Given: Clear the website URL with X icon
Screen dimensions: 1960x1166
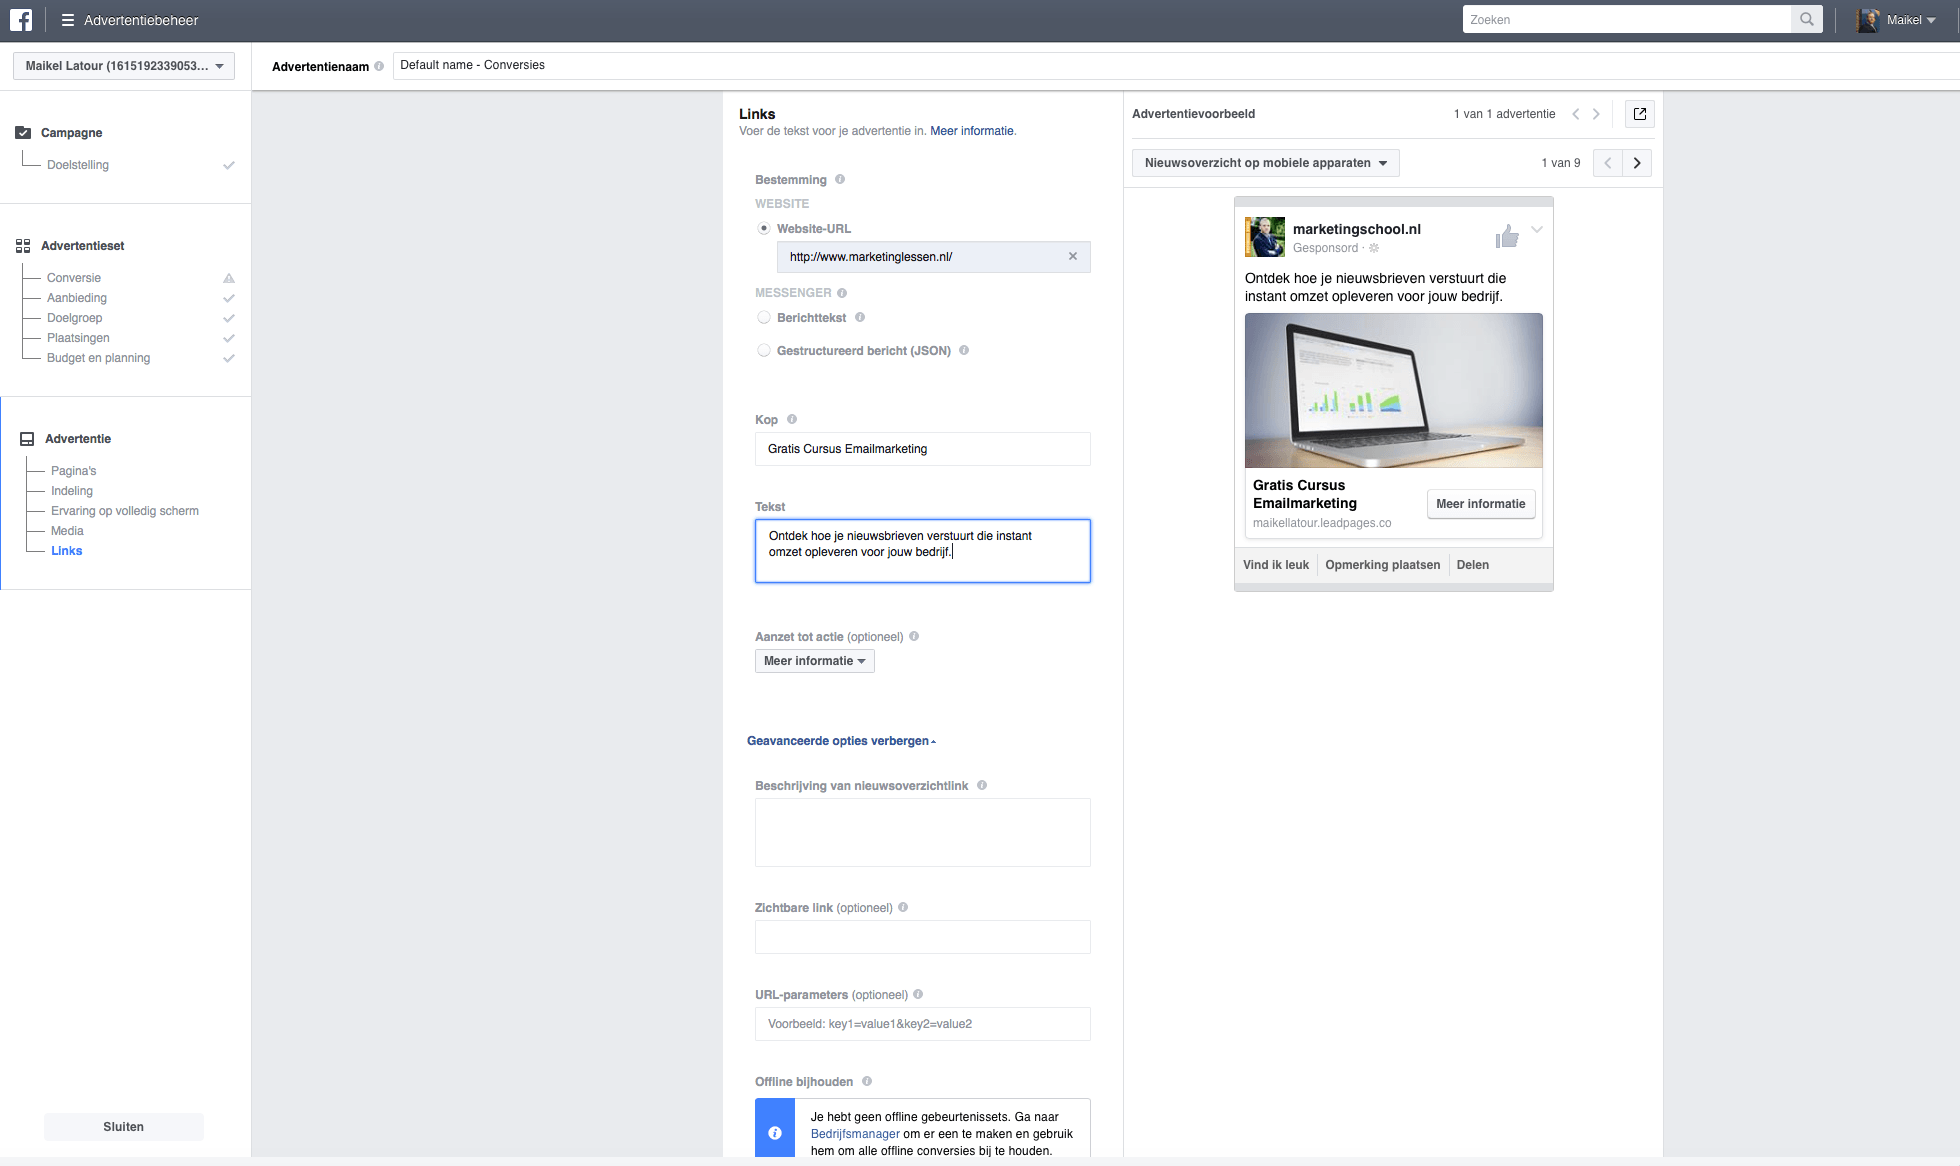Looking at the screenshot, I should pyautogui.click(x=1073, y=257).
